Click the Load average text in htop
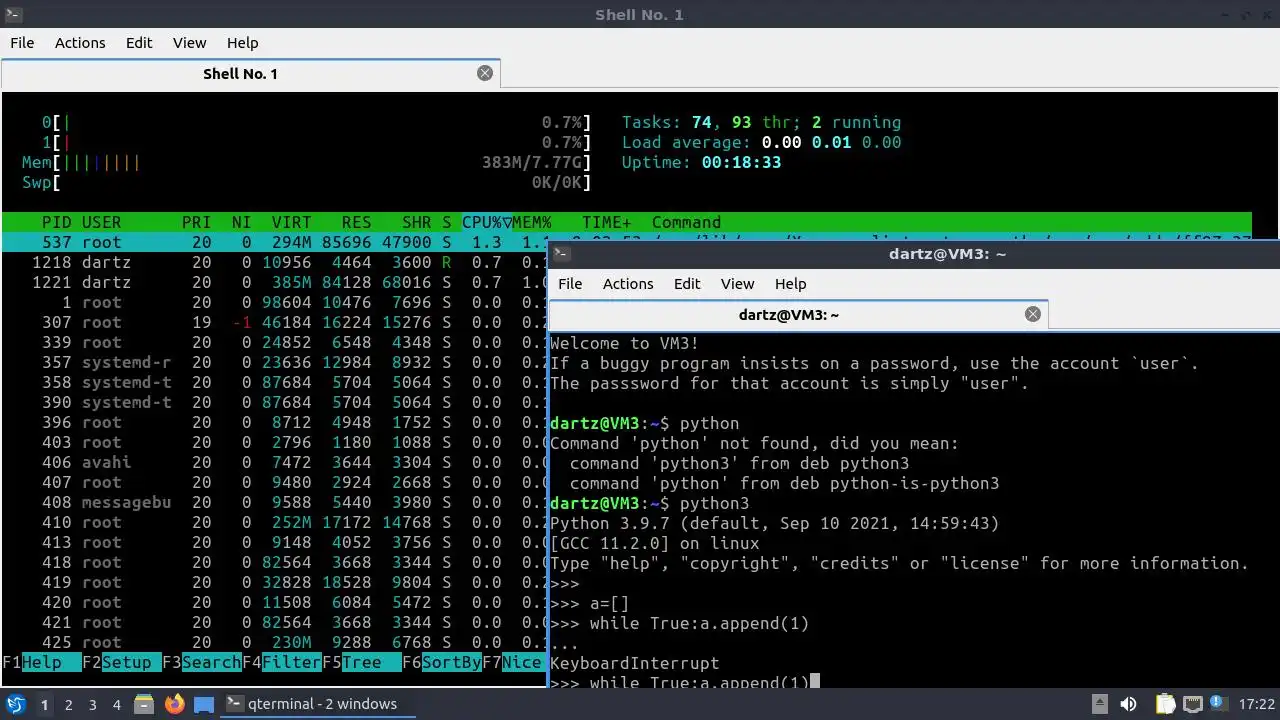Viewport: 1280px width, 720px height. tap(761, 142)
